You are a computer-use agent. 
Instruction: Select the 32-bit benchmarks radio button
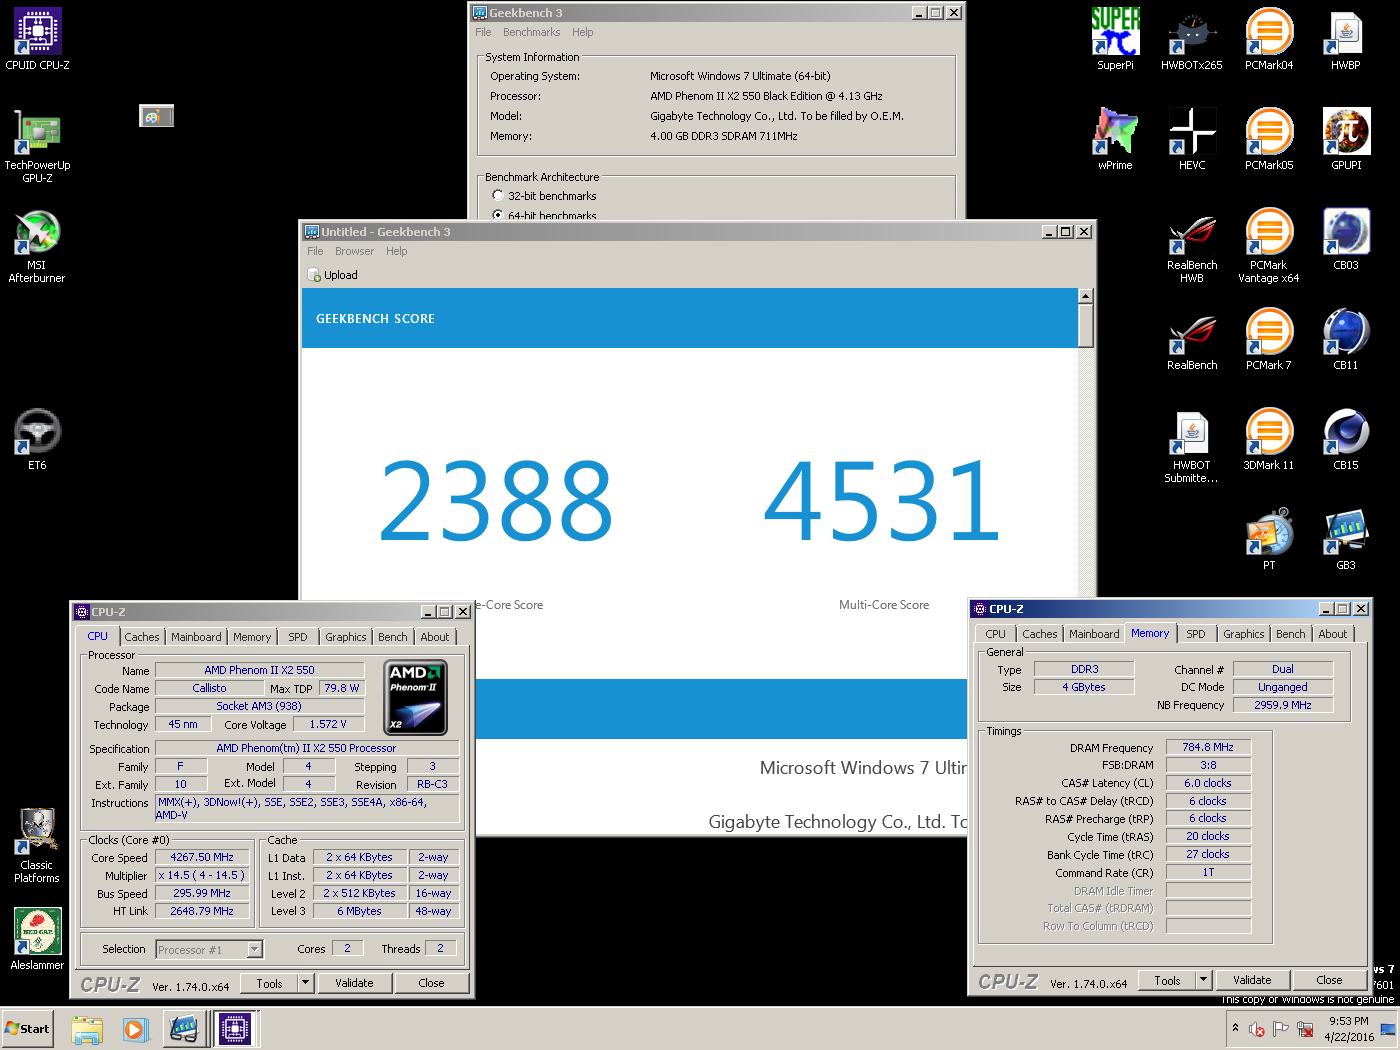pos(498,196)
